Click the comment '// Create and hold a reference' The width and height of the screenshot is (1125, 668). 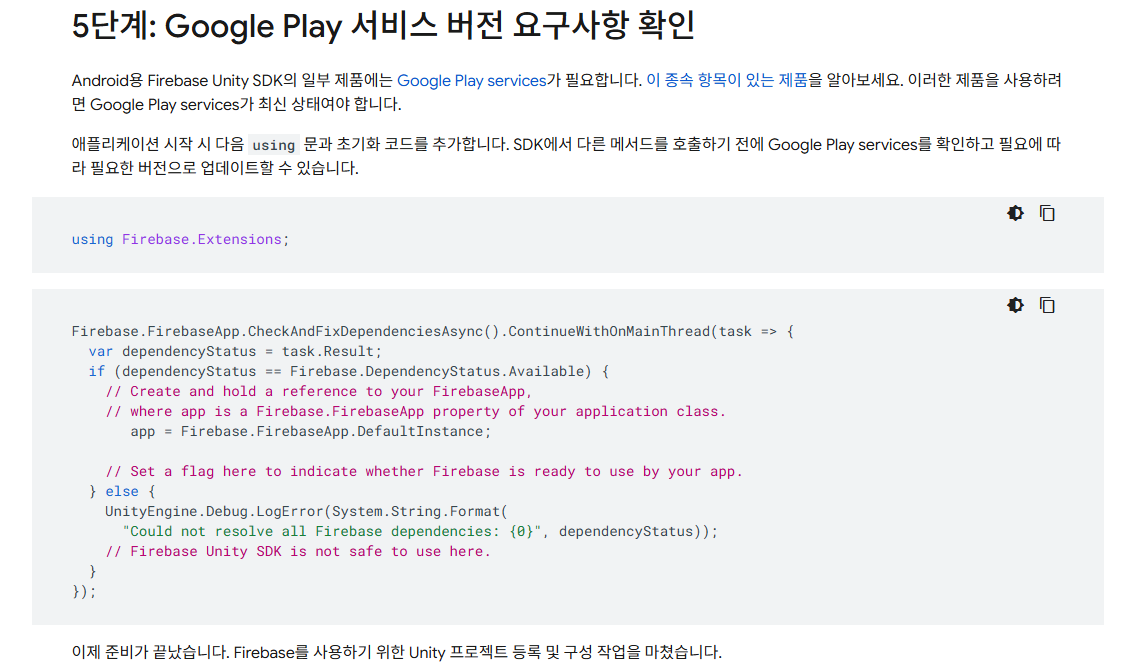pos(319,392)
